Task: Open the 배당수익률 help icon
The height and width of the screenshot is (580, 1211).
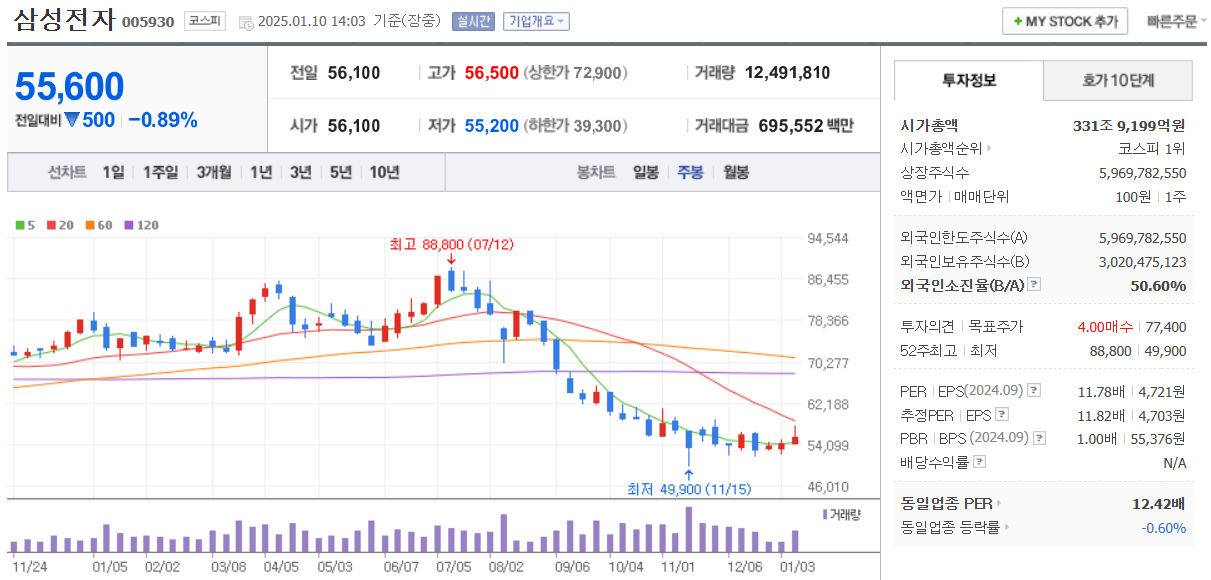Action: [x=979, y=461]
